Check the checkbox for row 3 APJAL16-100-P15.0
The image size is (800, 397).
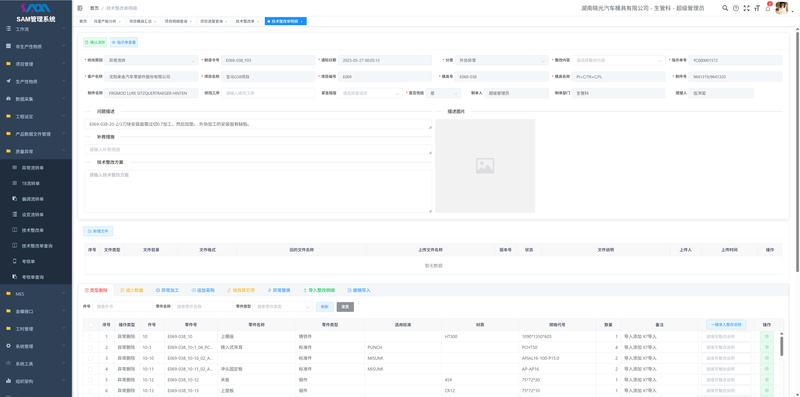point(91,358)
